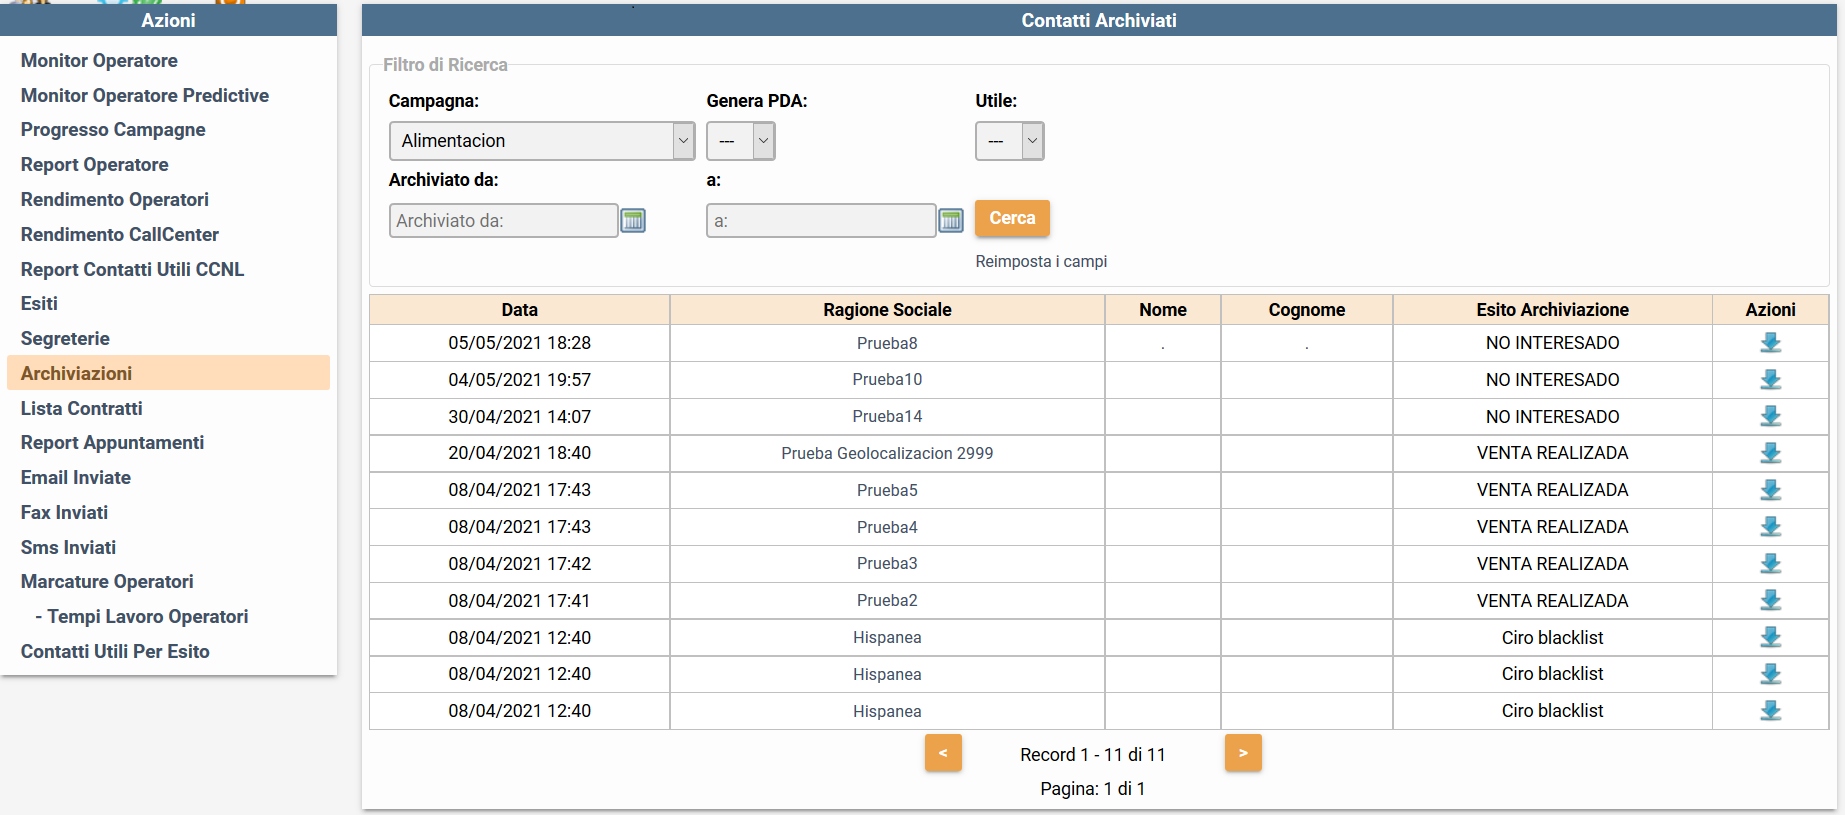Image resolution: width=1845 pixels, height=815 pixels.
Task: Download the archived Prueba8 contact
Action: click(1770, 343)
